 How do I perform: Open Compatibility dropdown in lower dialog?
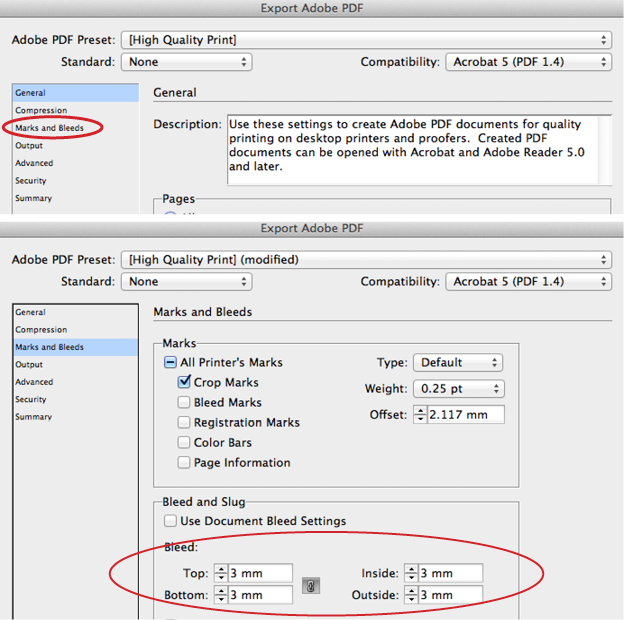528,281
